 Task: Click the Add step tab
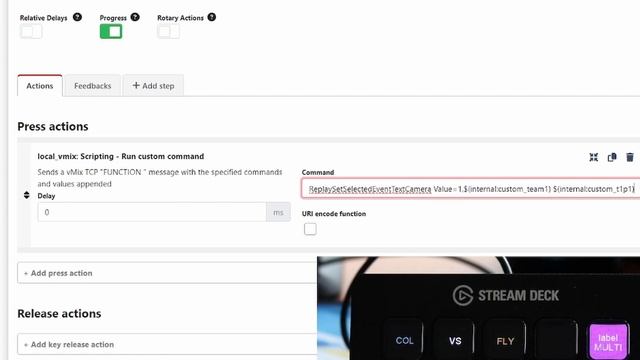click(153, 86)
